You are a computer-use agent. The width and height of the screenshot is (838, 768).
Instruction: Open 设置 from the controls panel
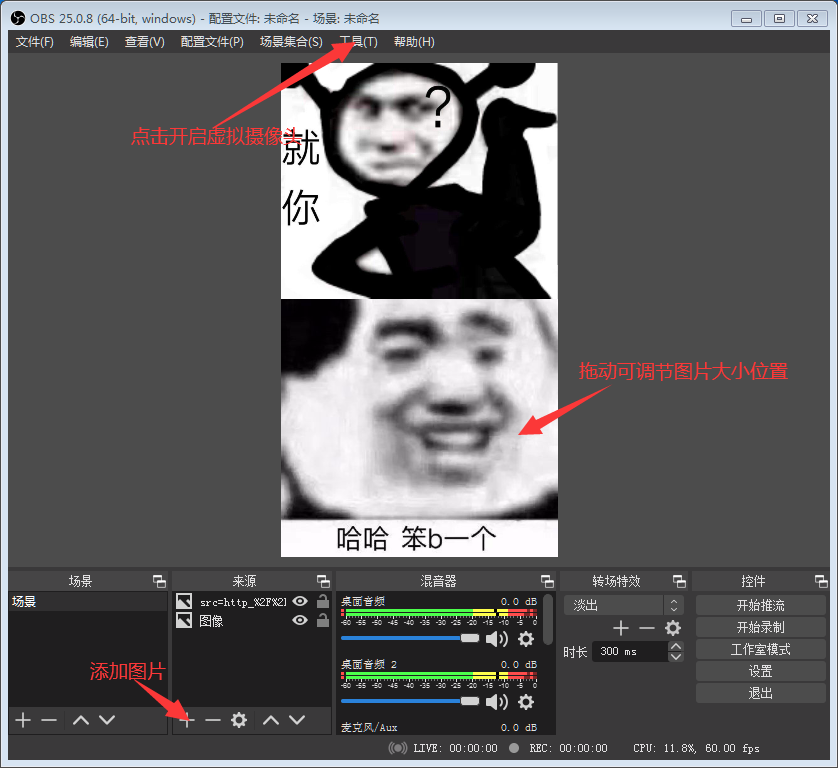point(760,670)
